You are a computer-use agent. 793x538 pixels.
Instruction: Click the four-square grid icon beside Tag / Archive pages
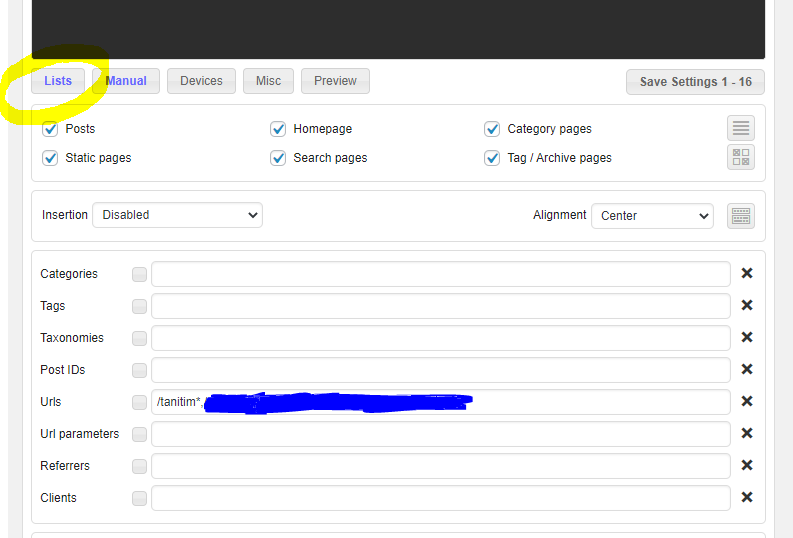(741, 157)
